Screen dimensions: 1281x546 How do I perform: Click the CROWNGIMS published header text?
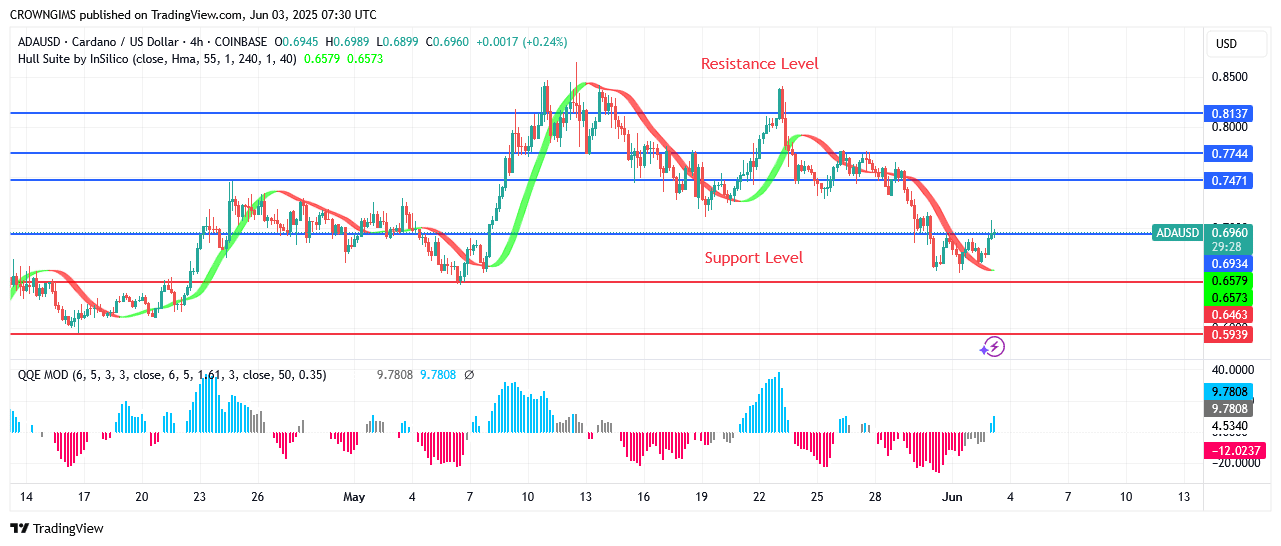click(193, 15)
